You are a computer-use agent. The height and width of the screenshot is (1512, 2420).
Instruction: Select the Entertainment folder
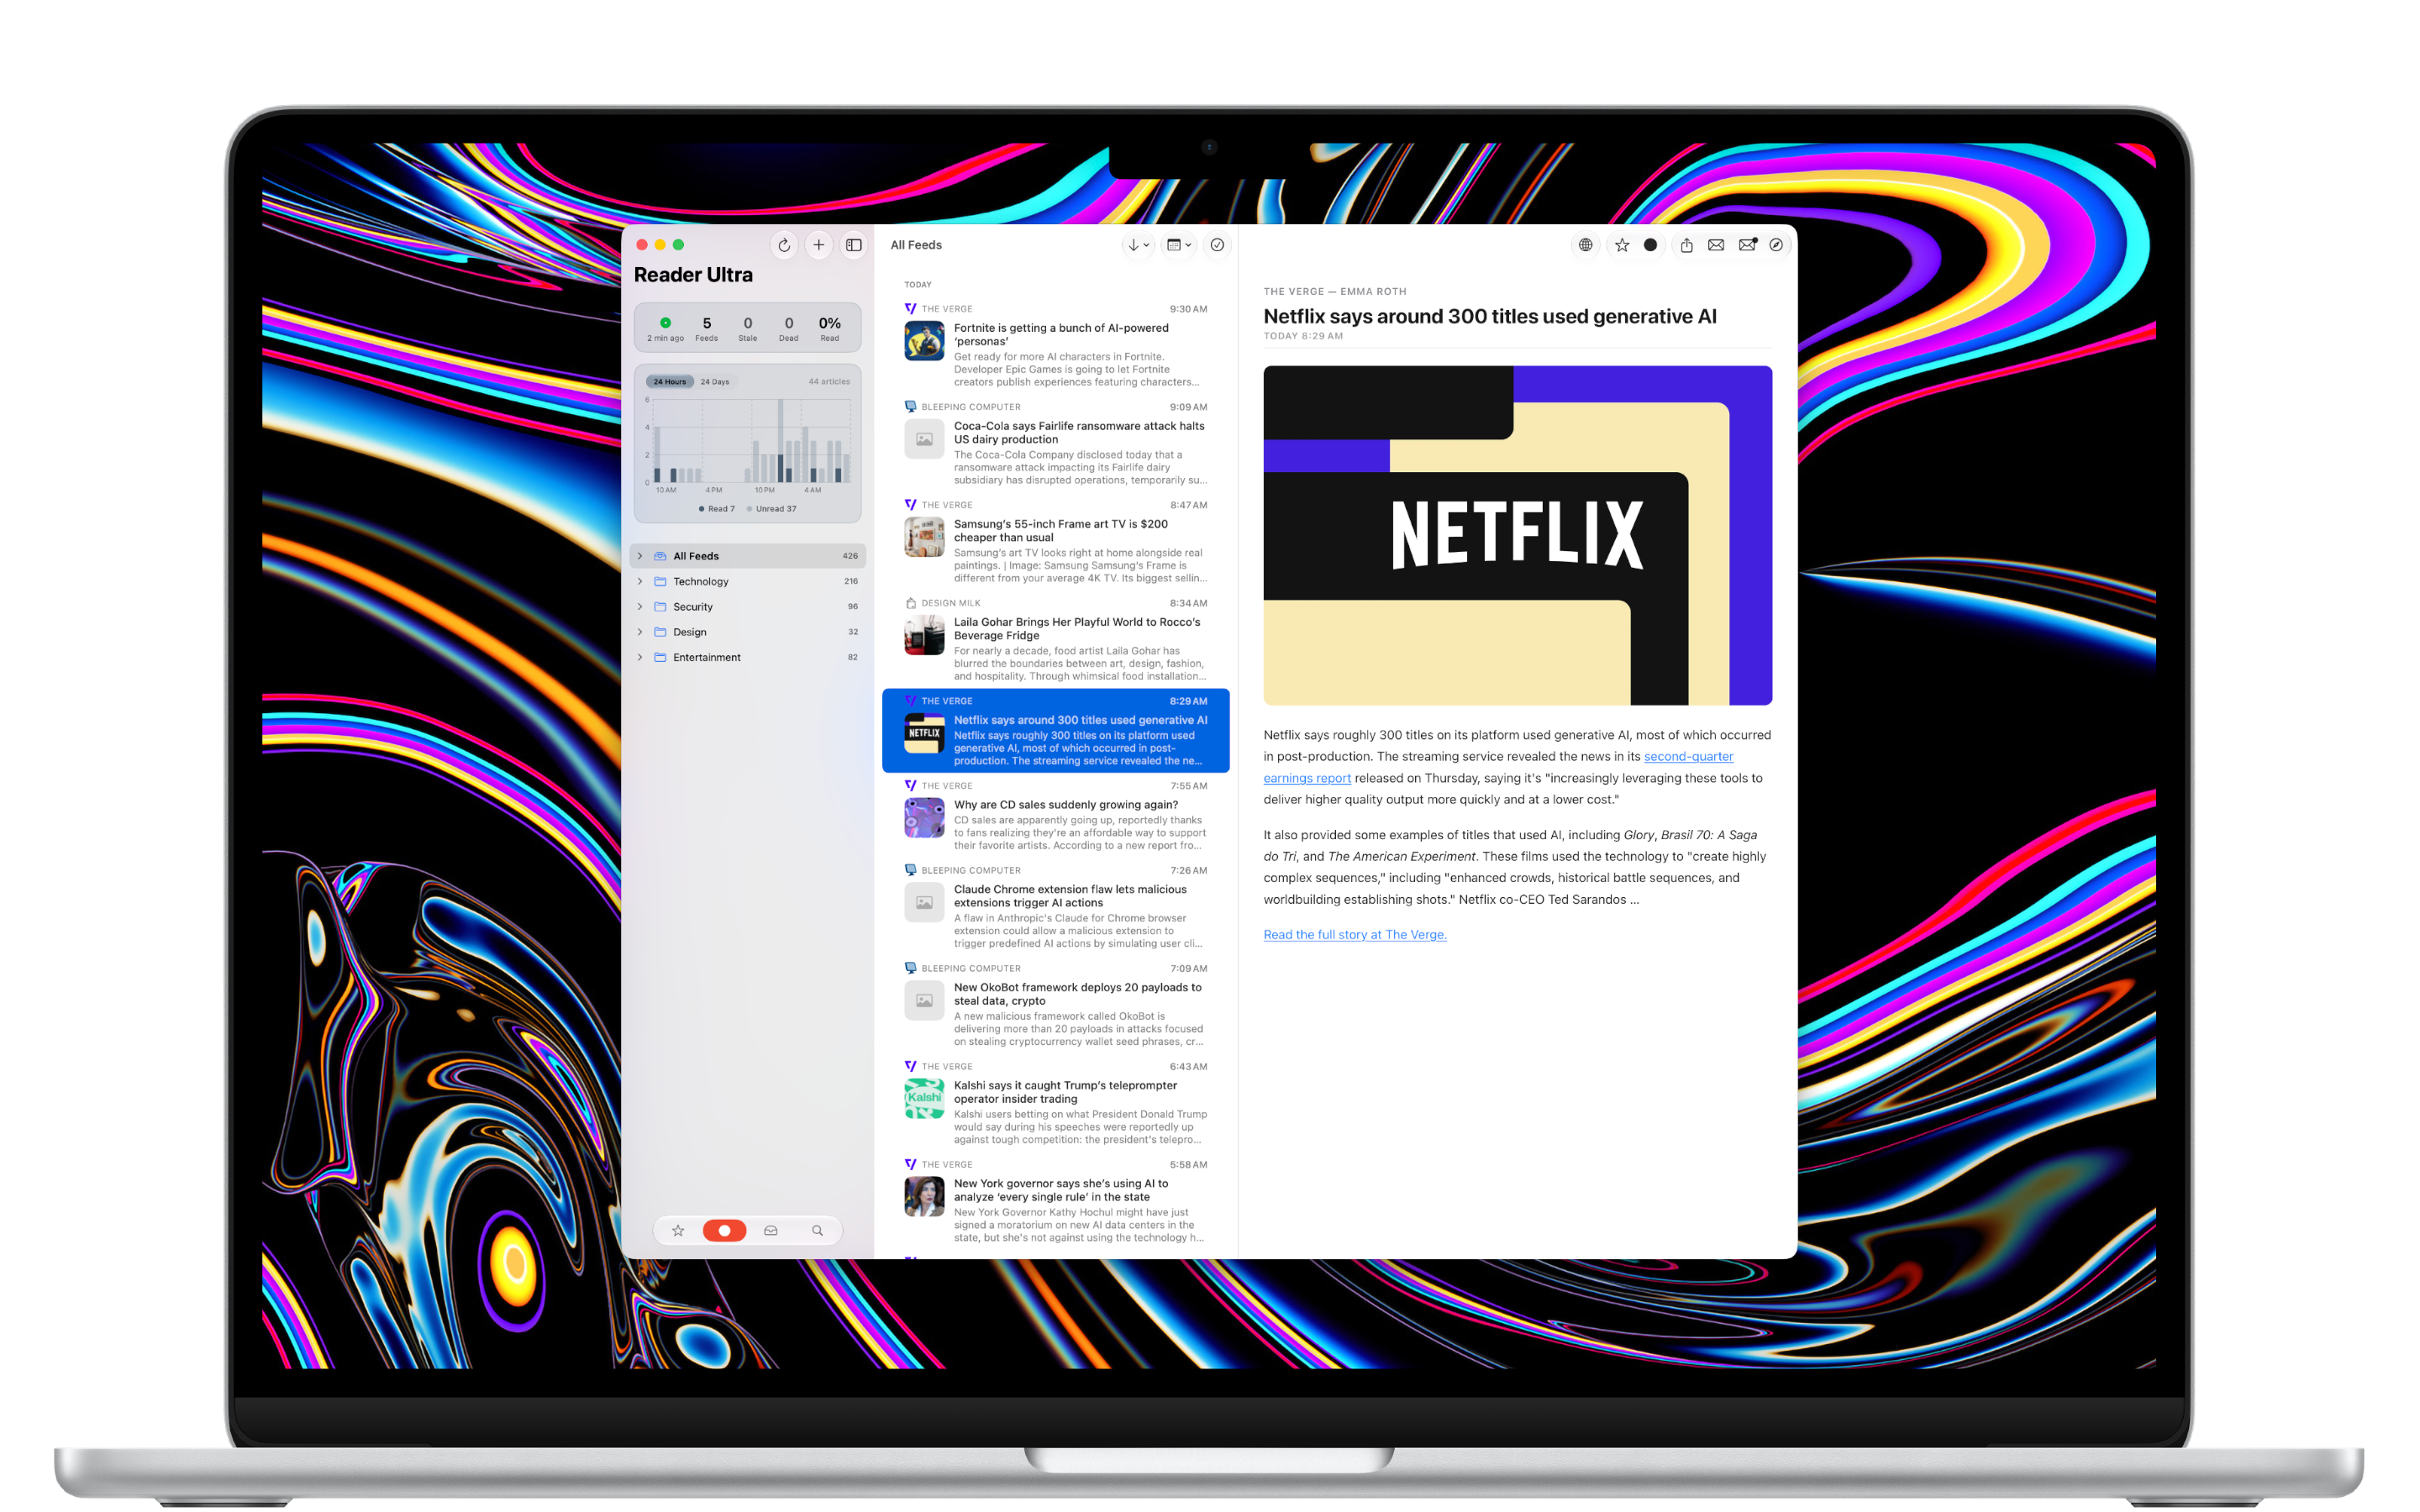point(747,657)
